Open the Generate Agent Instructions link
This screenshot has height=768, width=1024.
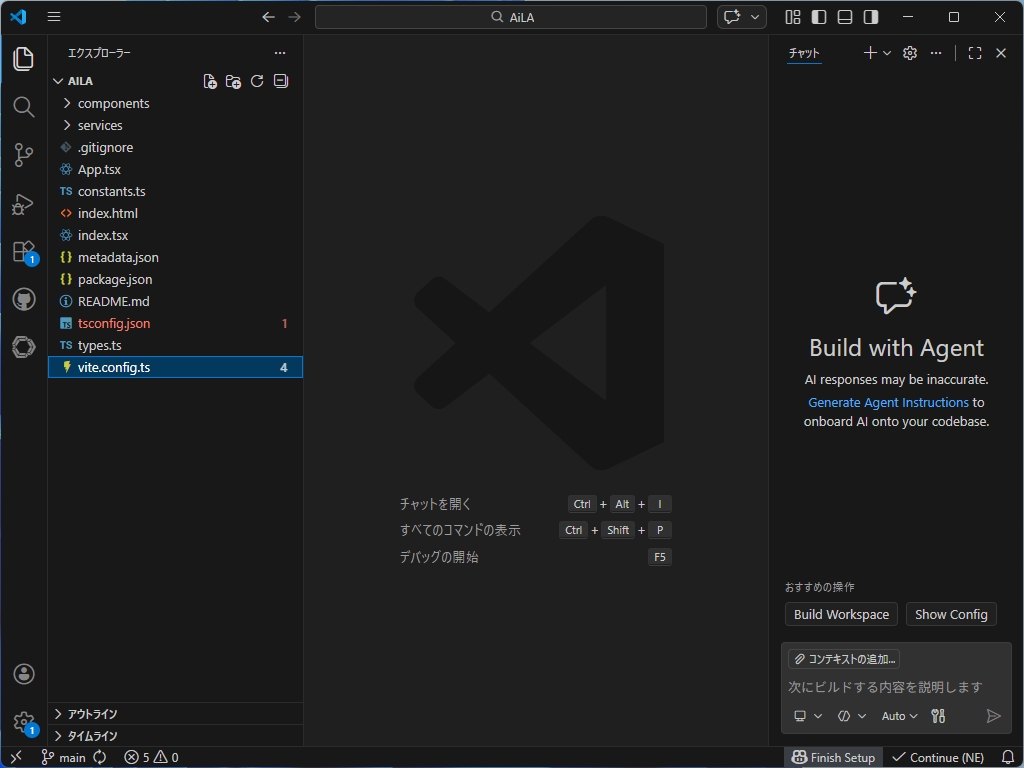point(888,401)
